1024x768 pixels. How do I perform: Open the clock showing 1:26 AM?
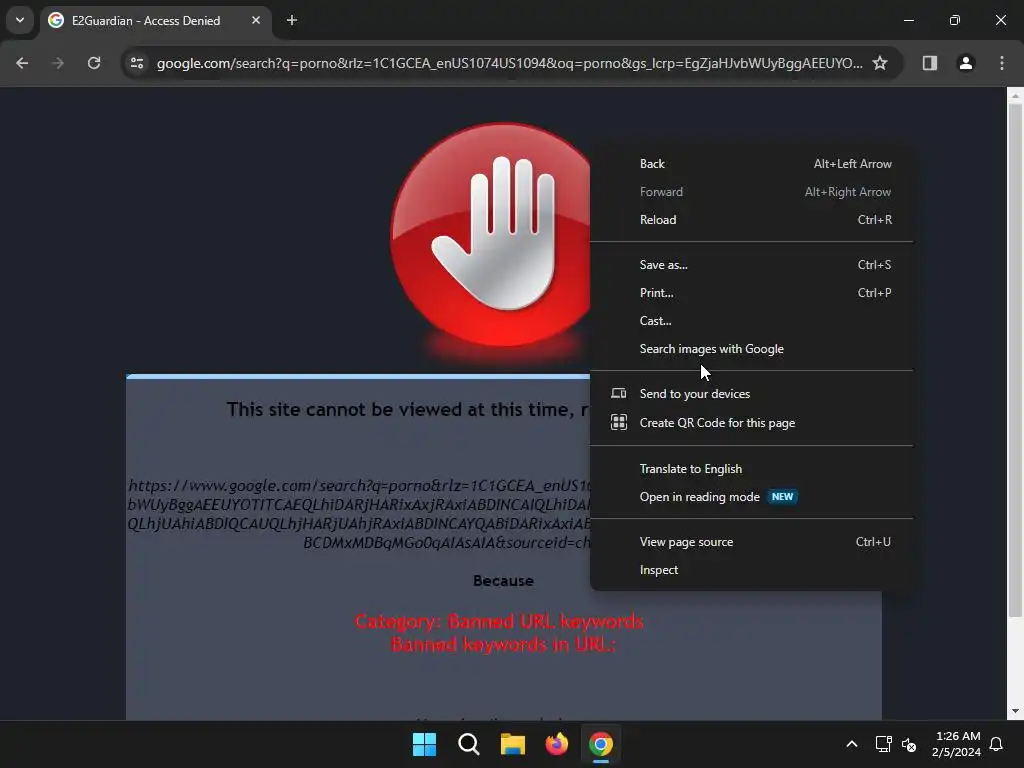[x=957, y=744]
